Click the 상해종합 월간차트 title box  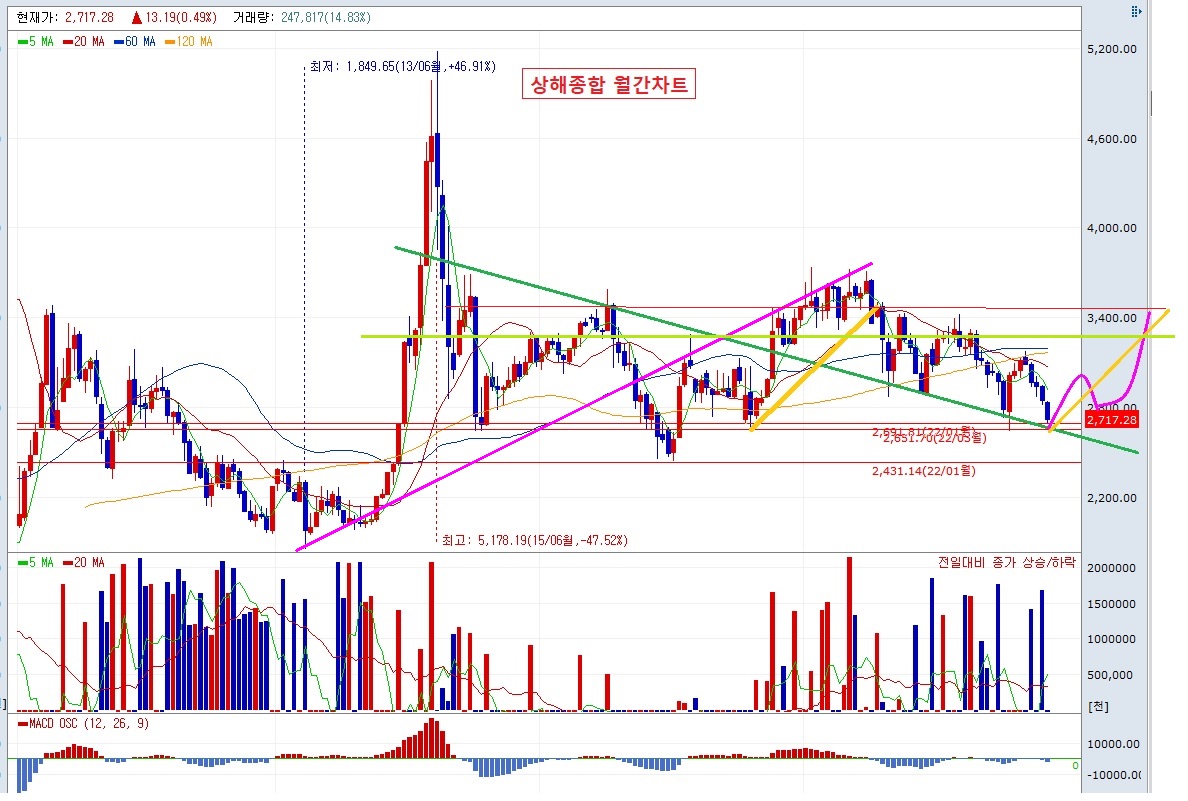pyautogui.click(x=608, y=85)
